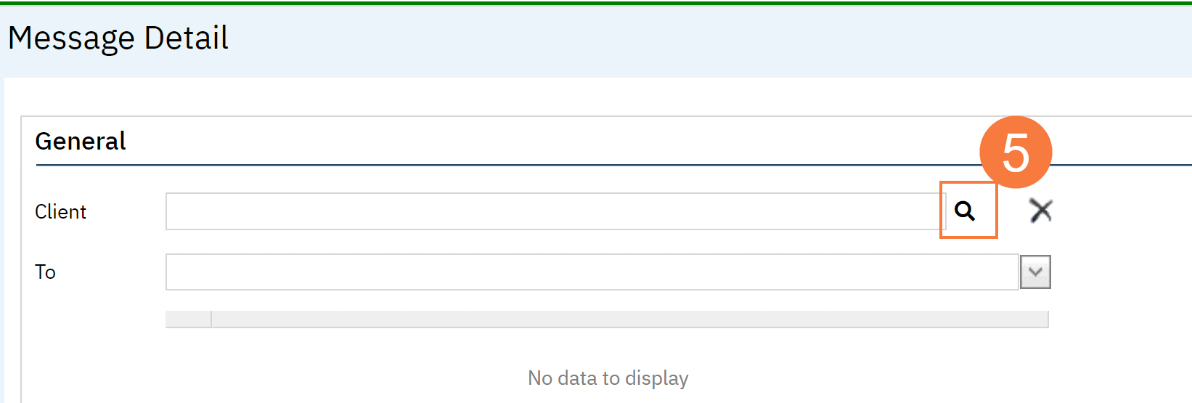Click the Client field label
Screen dimensions: 1192x403
click(x=61, y=212)
